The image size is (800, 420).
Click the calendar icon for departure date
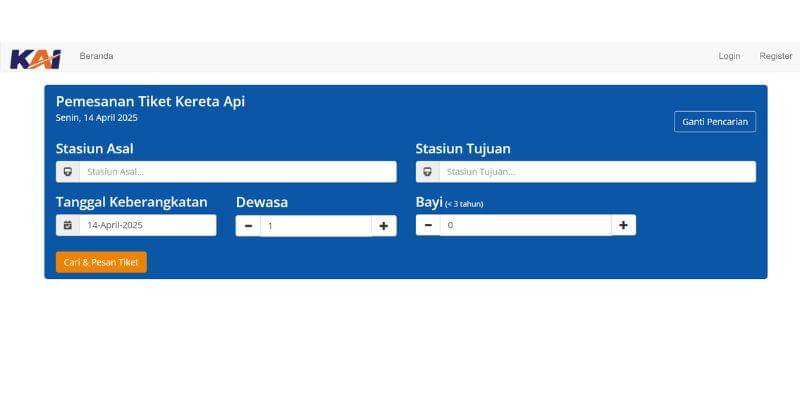point(67,225)
